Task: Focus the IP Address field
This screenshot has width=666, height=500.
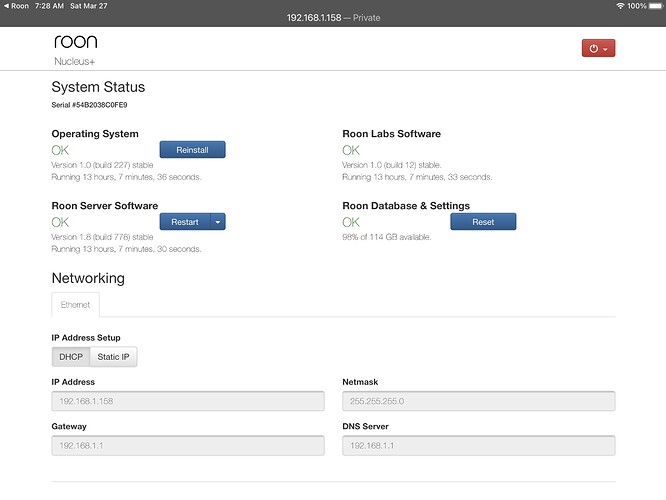Action: (x=188, y=401)
